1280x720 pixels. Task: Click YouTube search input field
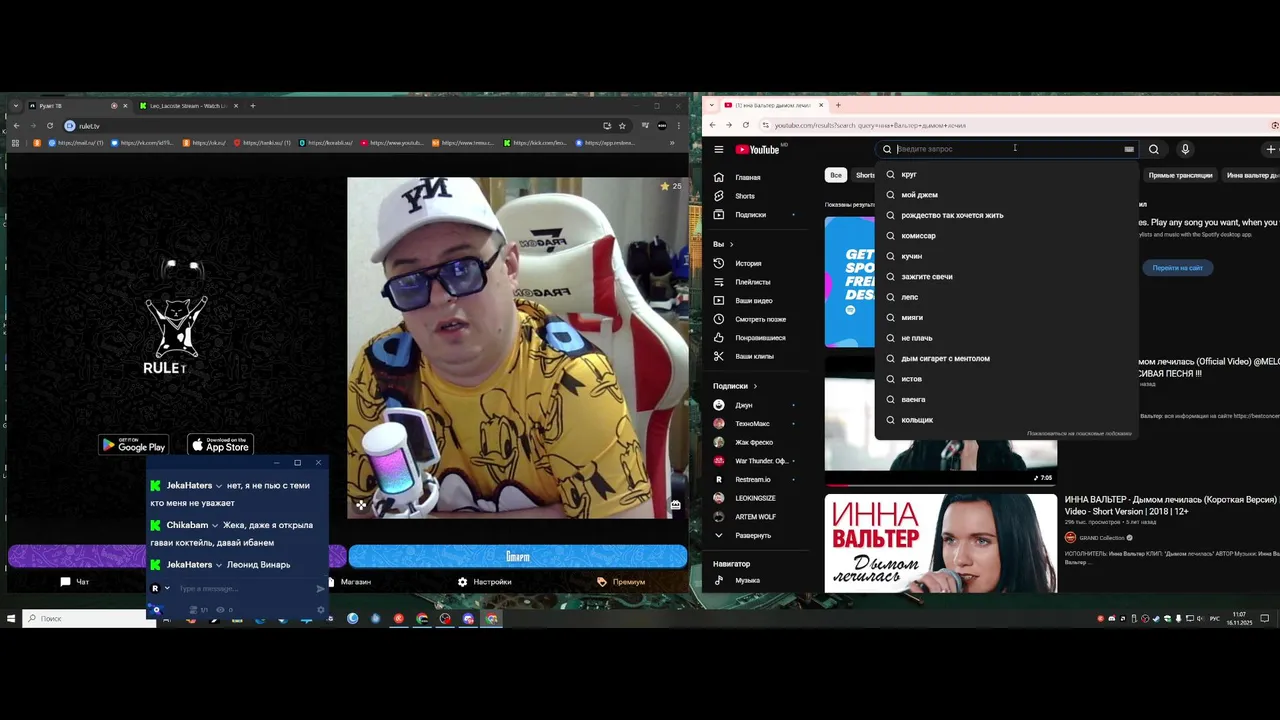[1005, 149]
